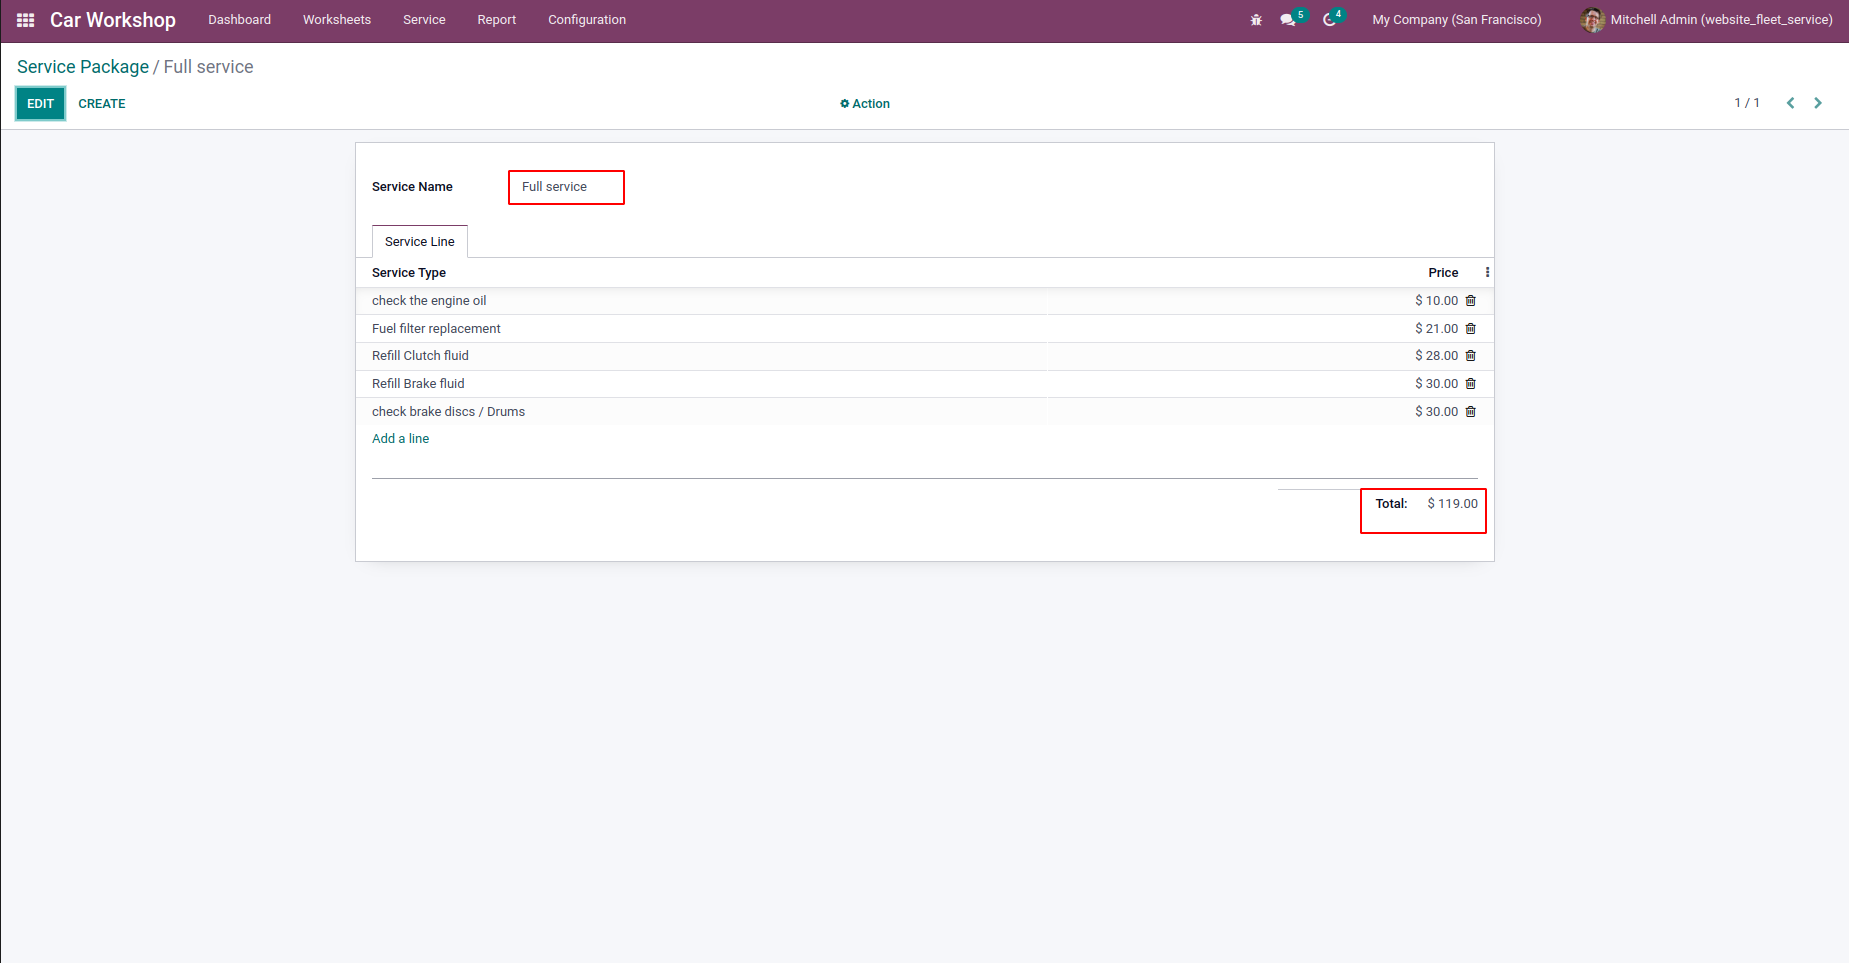Image resolution: width=1849 pixels, height=963 pixels.
Task: Click Mitchell Admin user avatar
Action: (x=1592, y=20)
